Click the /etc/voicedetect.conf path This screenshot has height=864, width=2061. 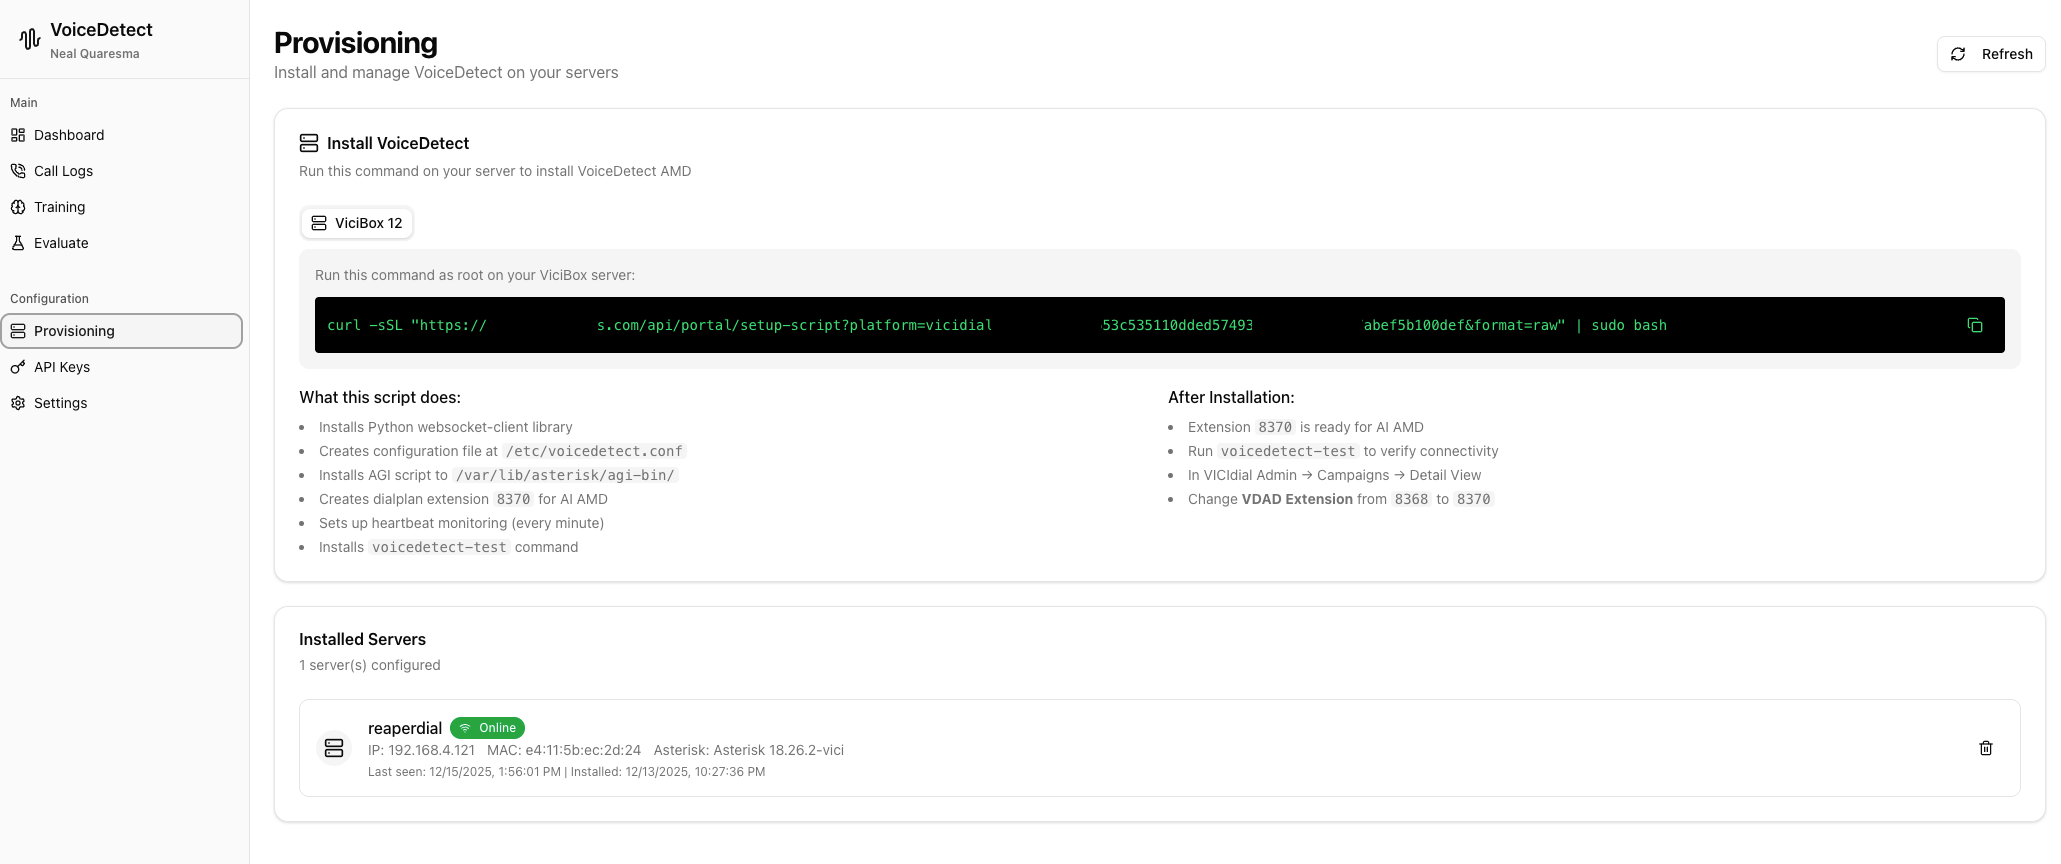[594, 451]
